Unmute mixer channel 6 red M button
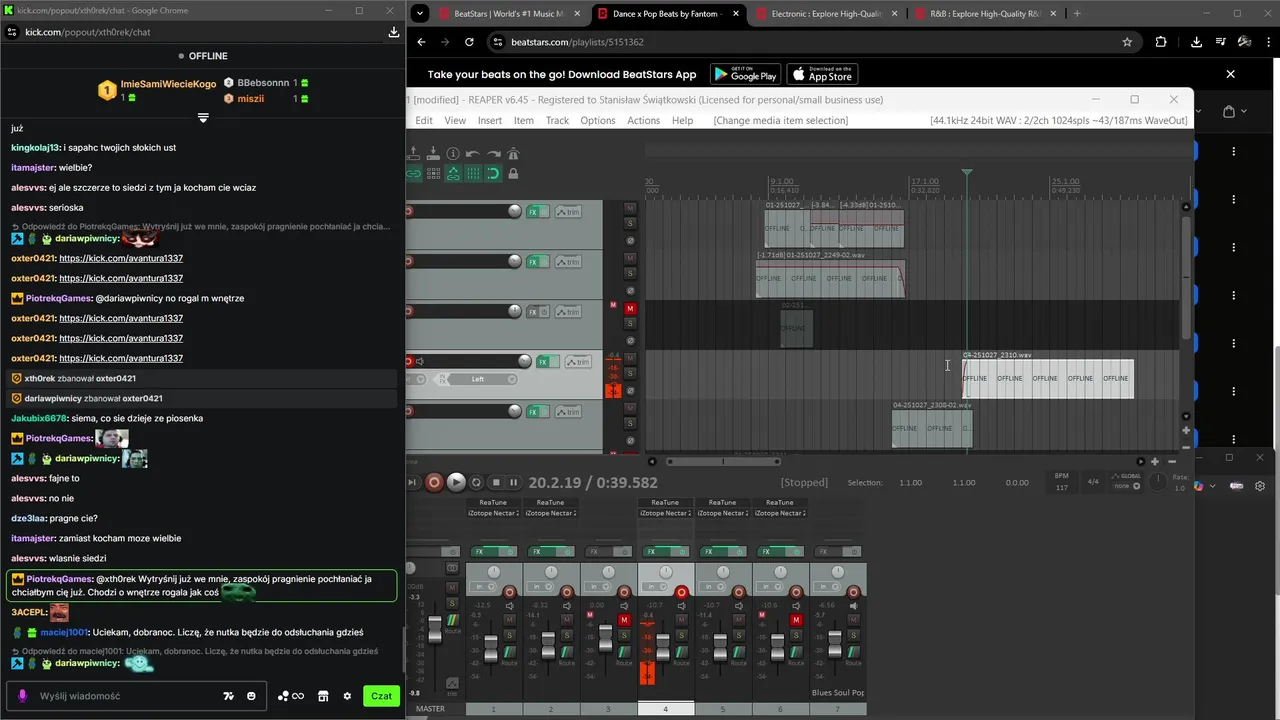This screenshot has width=1280, height=720. point(796,620)
